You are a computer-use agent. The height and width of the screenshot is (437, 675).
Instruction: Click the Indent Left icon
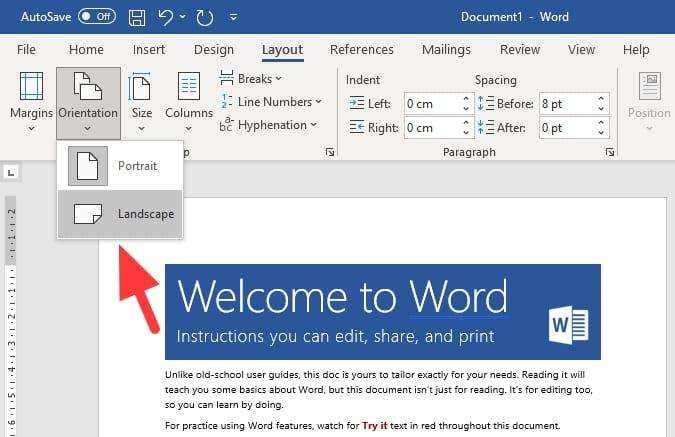[356, 103]
